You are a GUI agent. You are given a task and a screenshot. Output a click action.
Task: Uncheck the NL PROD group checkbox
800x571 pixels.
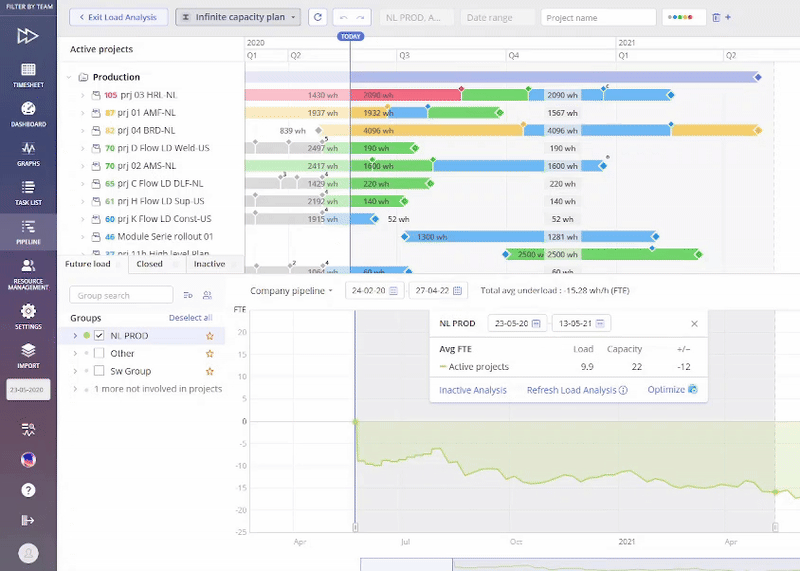pyautogui.click(x=99, y=336)
